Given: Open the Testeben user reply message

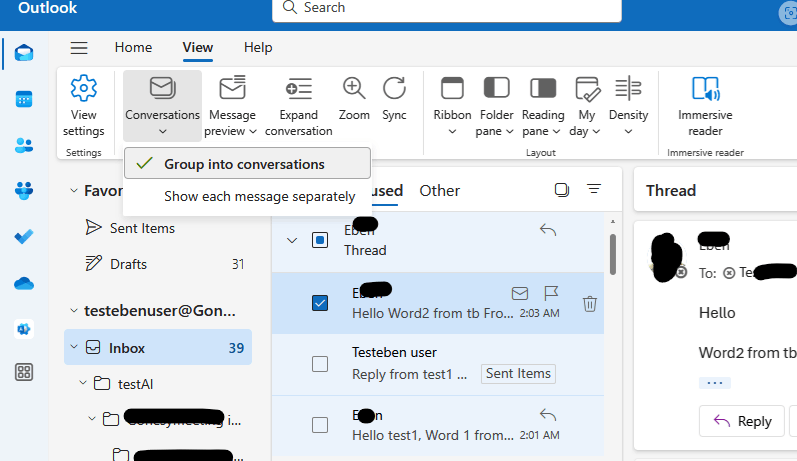Looking at the screenshot, I should (438, 364).
